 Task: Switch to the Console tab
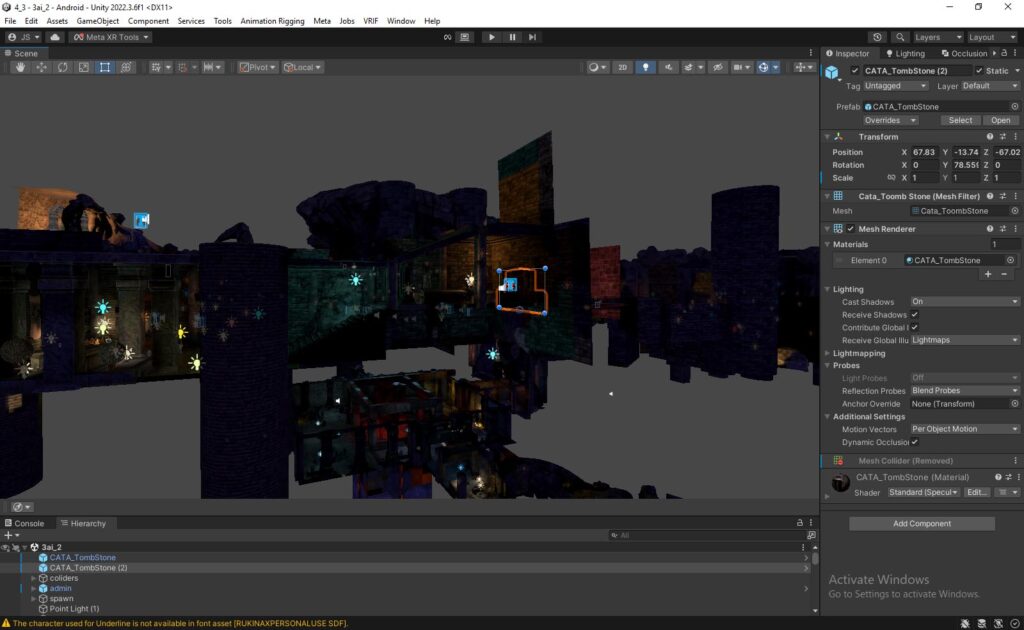[28, 523]
